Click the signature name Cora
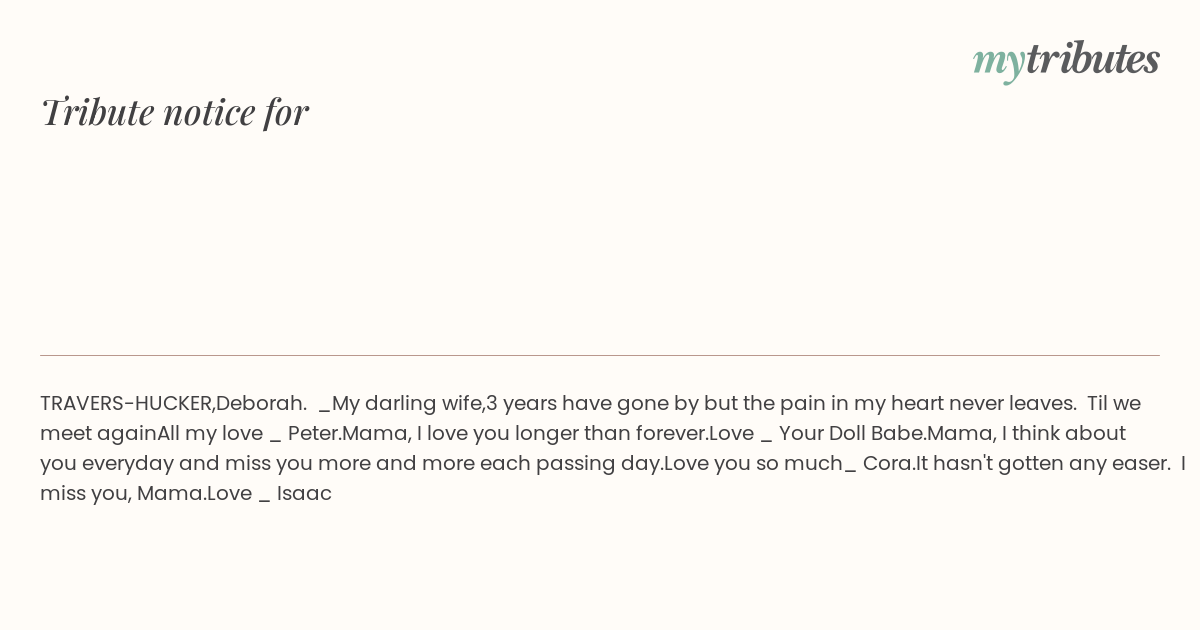 pos(886,463)
